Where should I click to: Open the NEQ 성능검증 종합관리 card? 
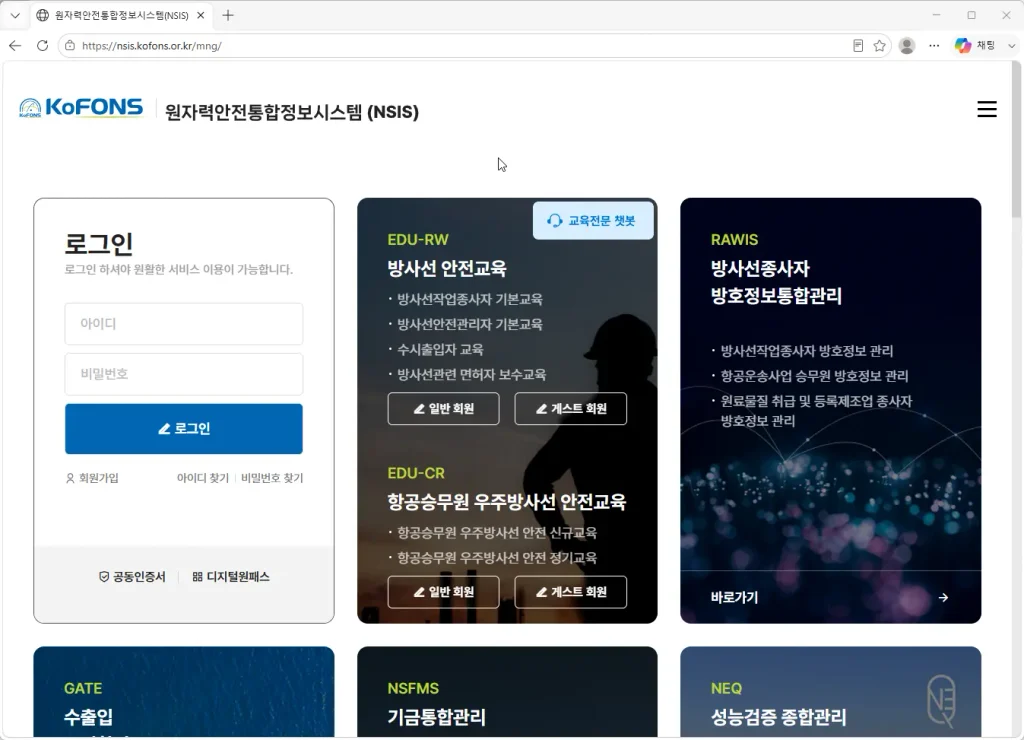pos(831,692)
